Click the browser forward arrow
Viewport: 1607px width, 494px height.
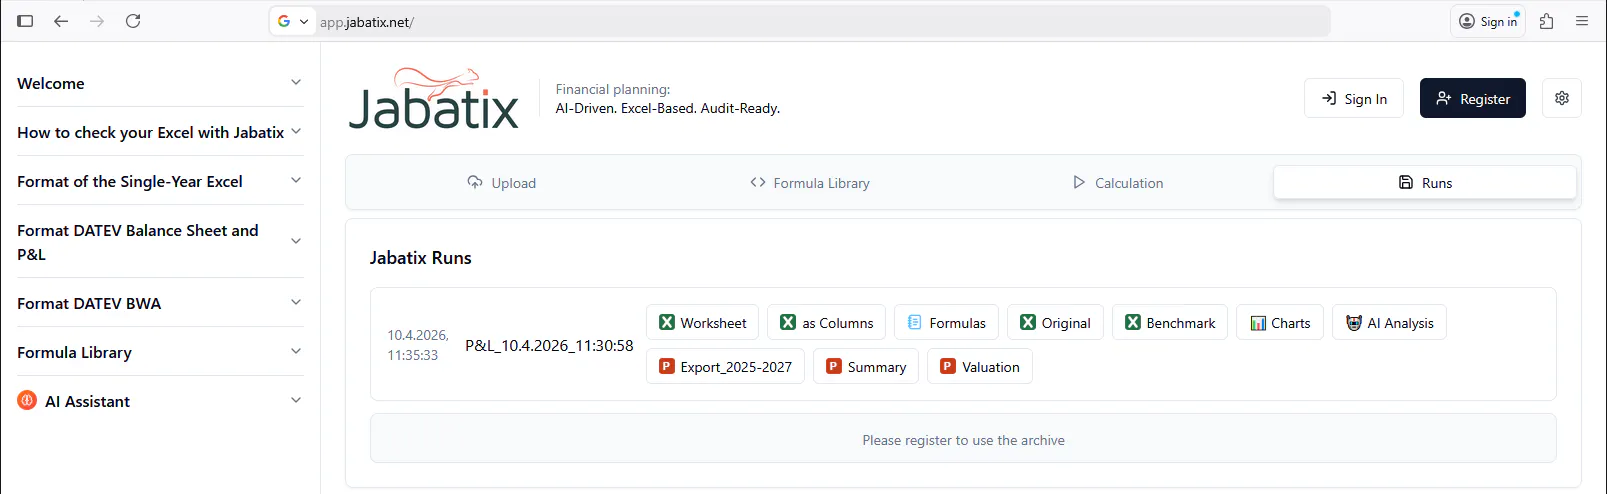pos(97,21)
